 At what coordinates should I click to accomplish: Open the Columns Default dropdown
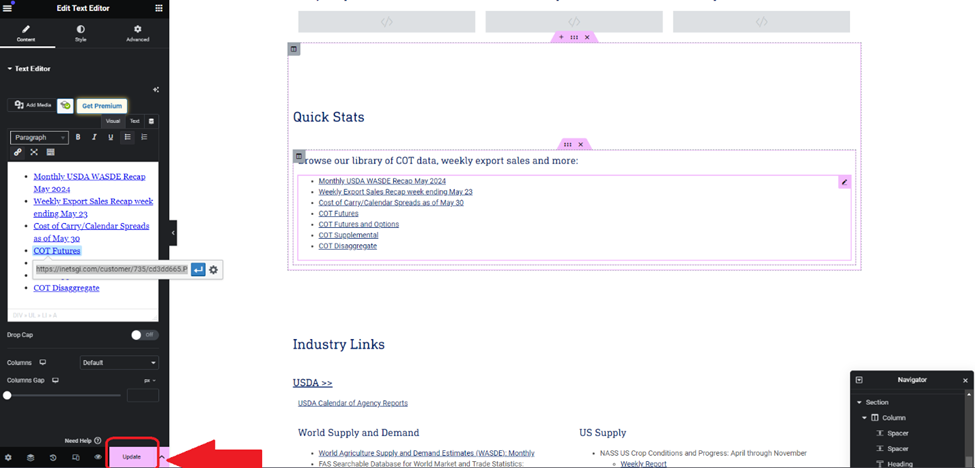click(119, 362)
